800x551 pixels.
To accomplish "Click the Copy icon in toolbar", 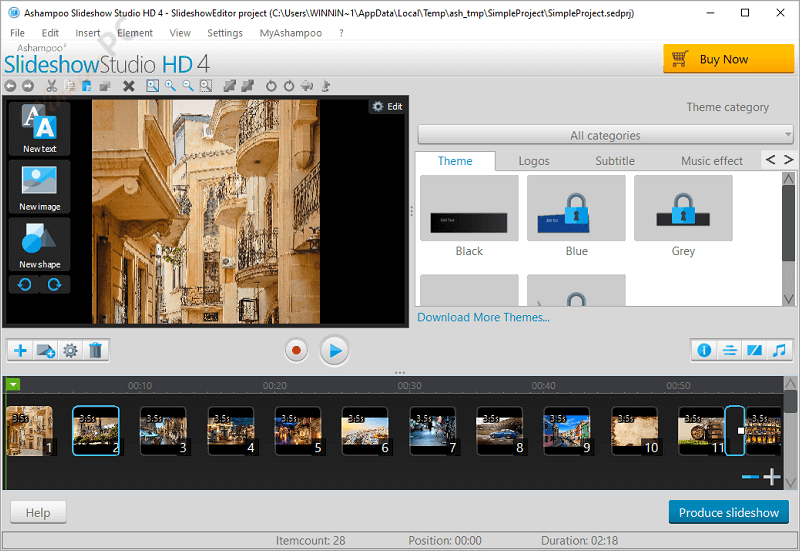I will [69, 86].
